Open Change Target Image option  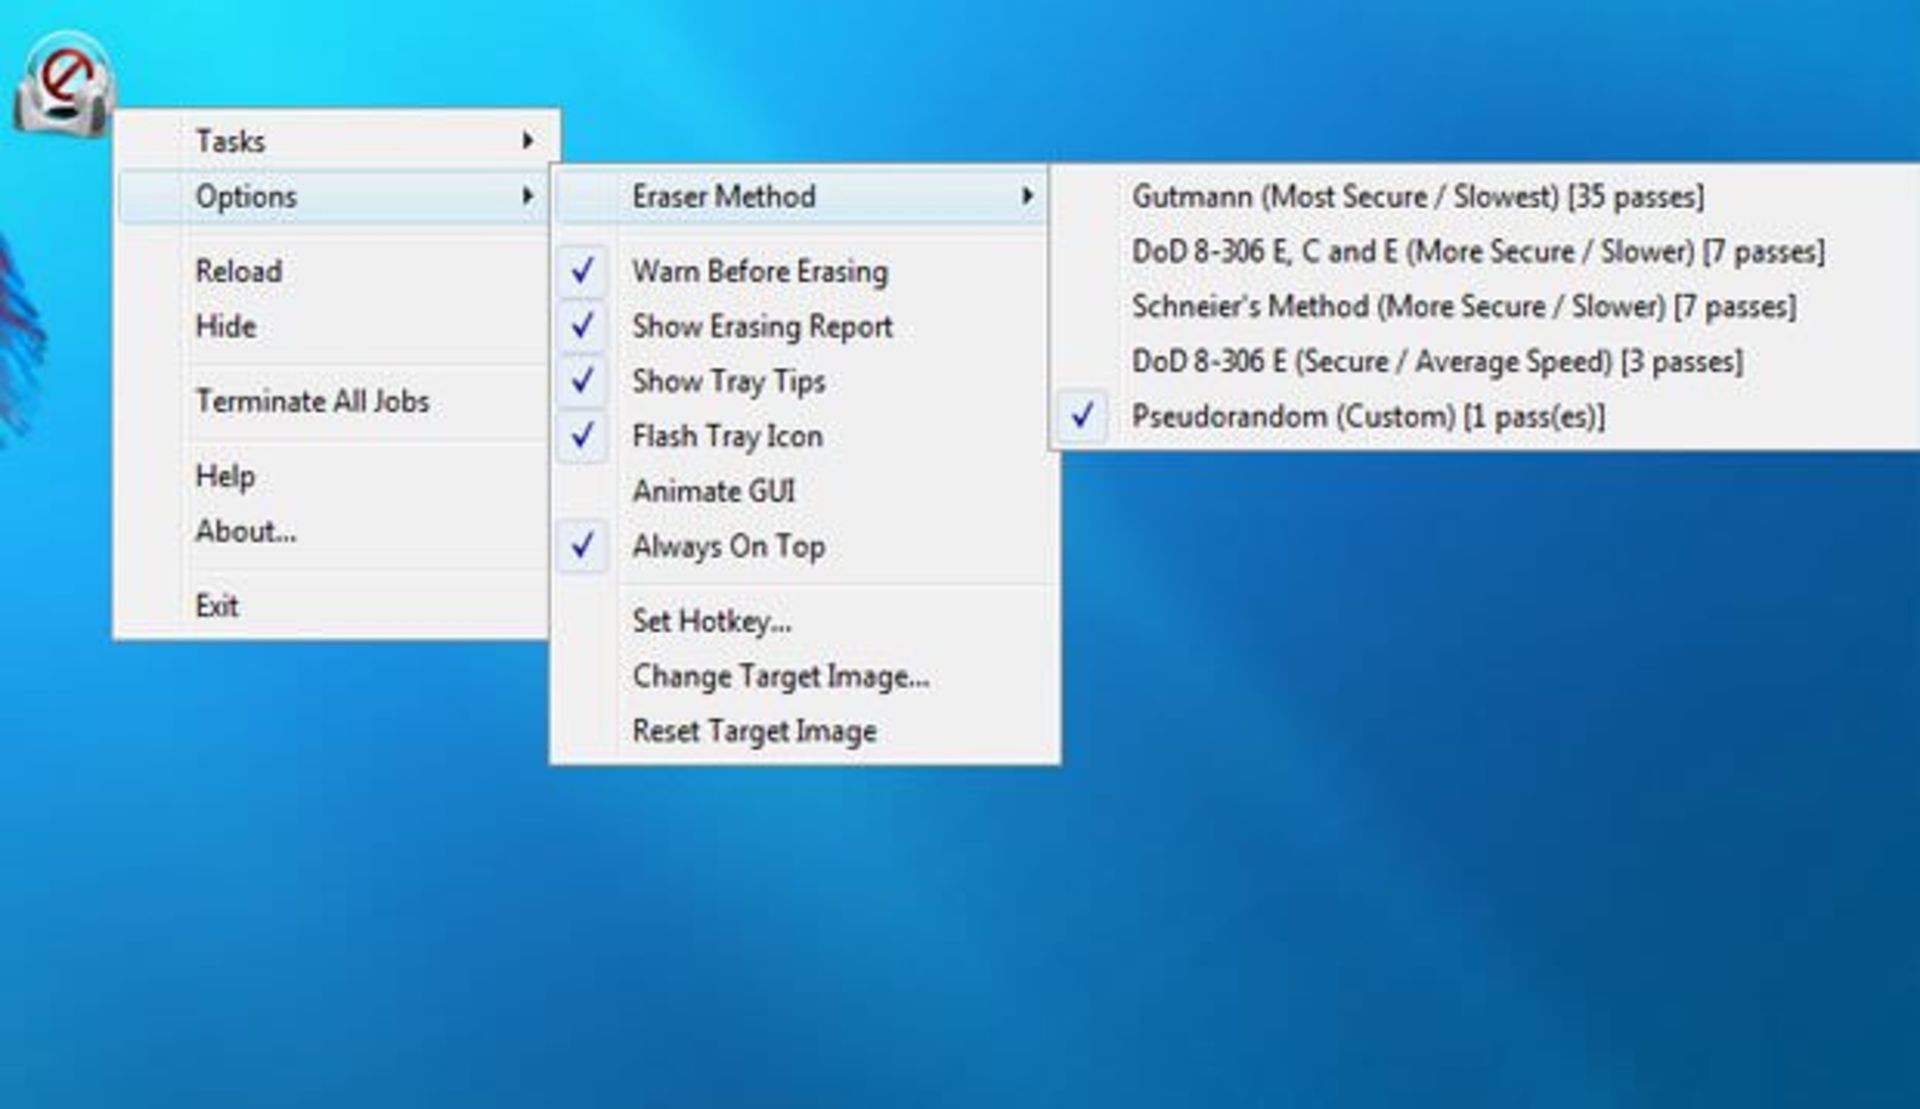click(x=780, y=676)
